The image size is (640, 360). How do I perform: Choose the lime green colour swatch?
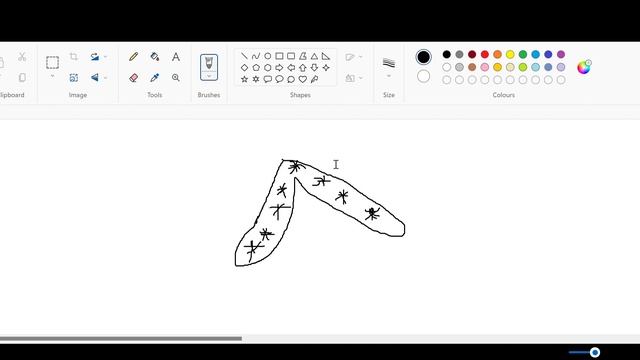click(x=523, y=67)
